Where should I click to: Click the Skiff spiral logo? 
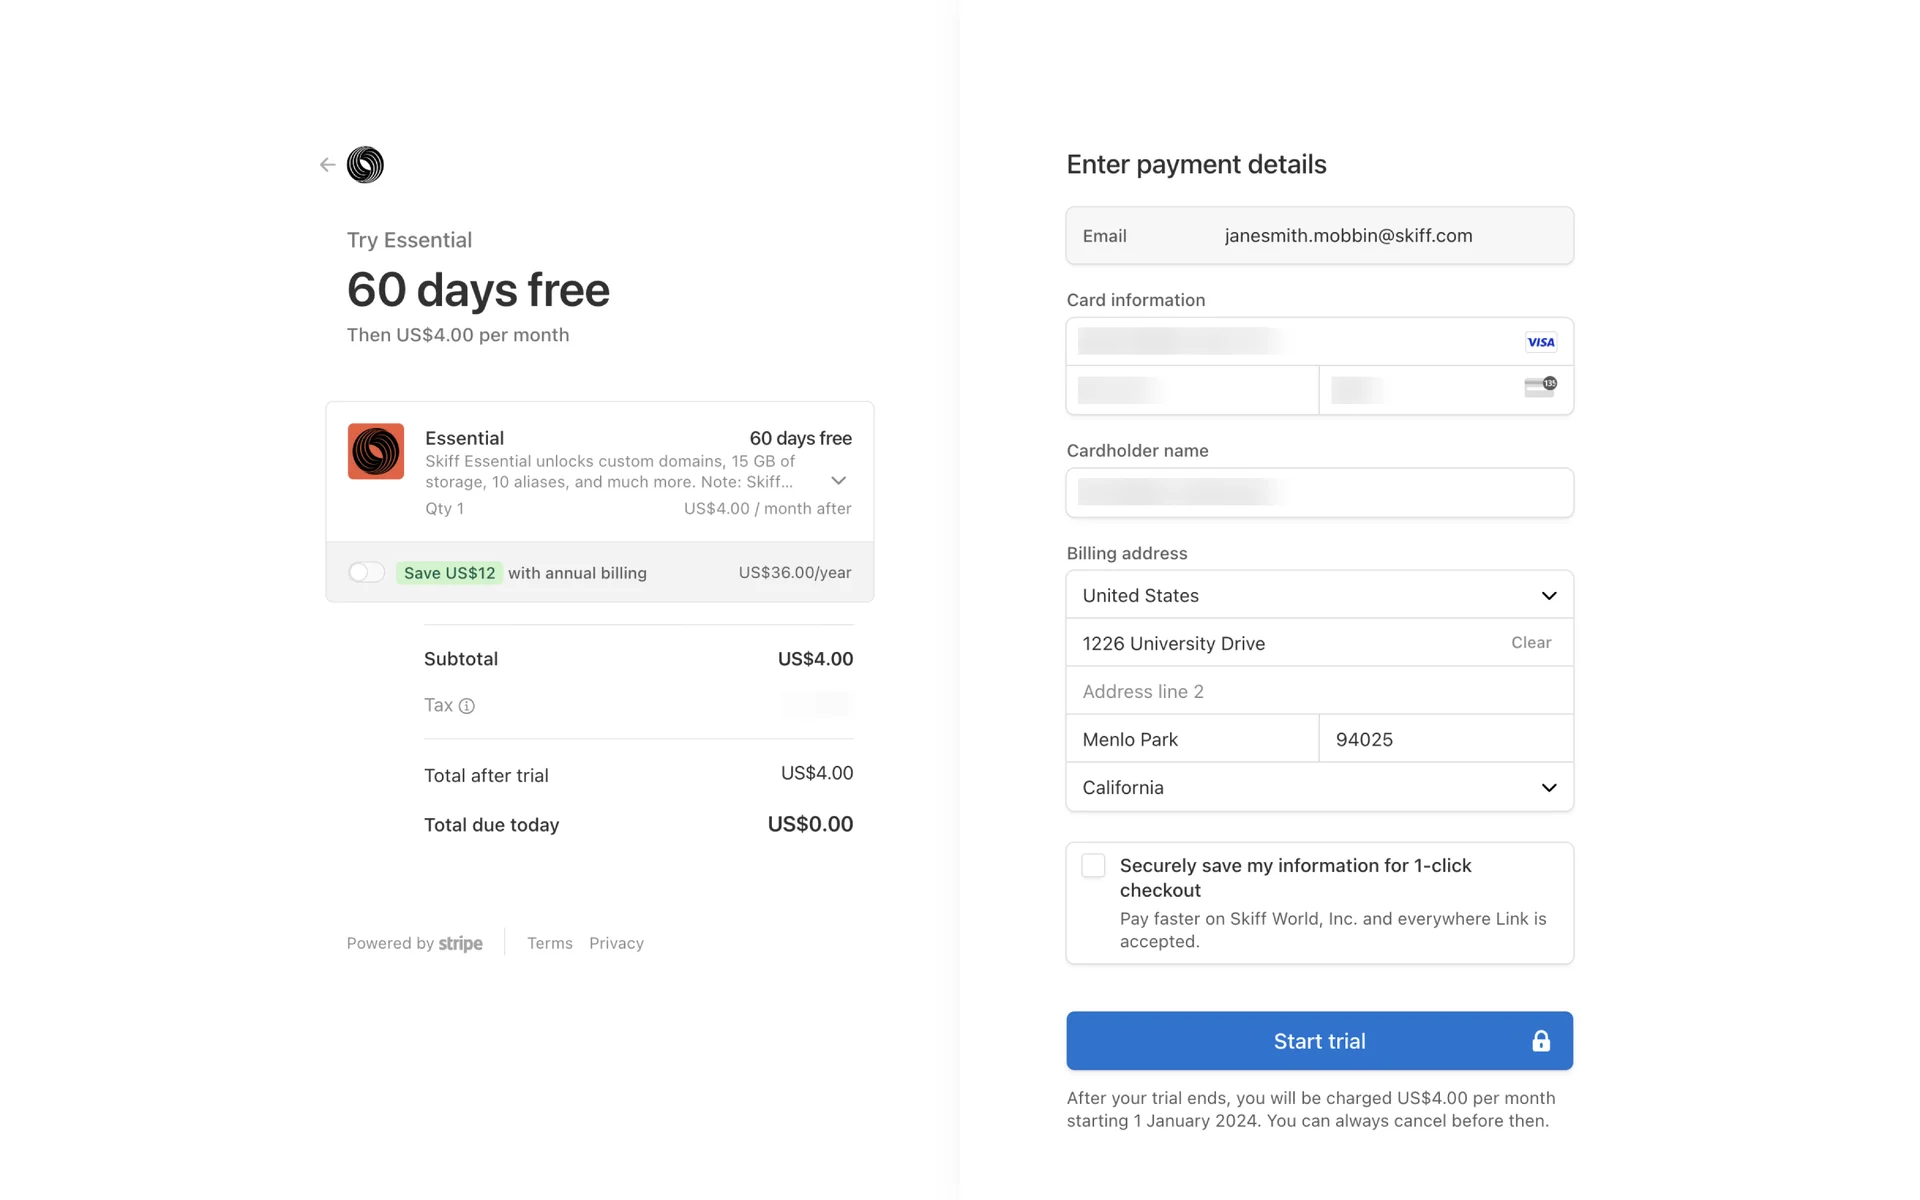click(365, 165)
